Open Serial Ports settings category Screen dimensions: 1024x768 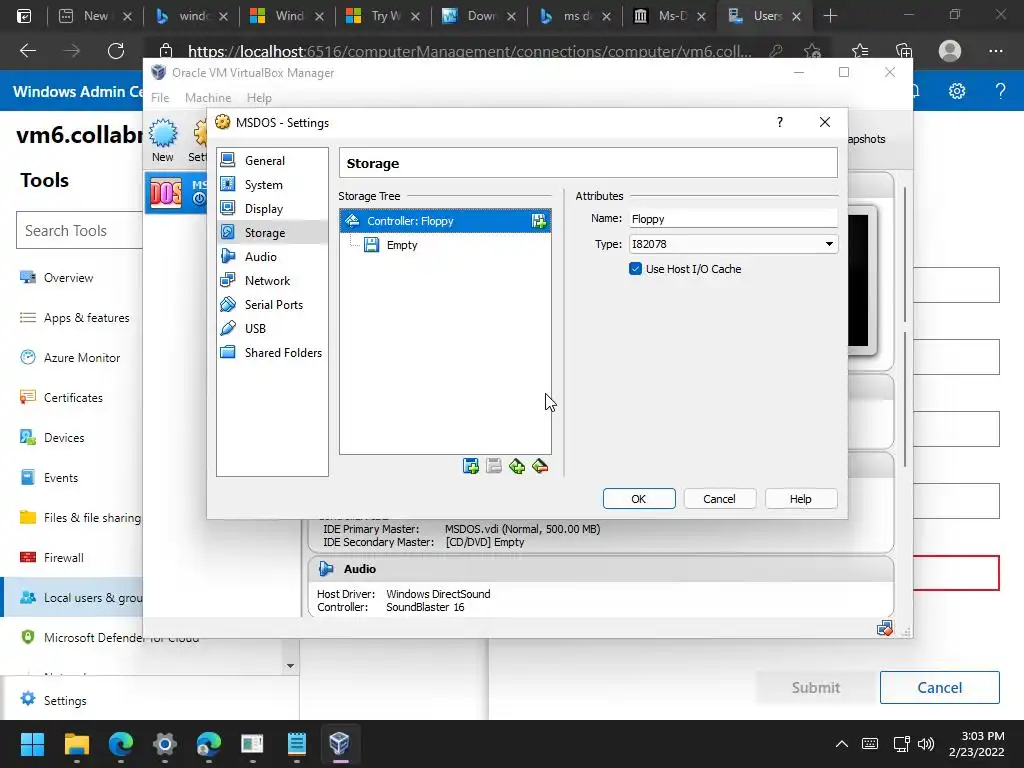click(272, 304)
